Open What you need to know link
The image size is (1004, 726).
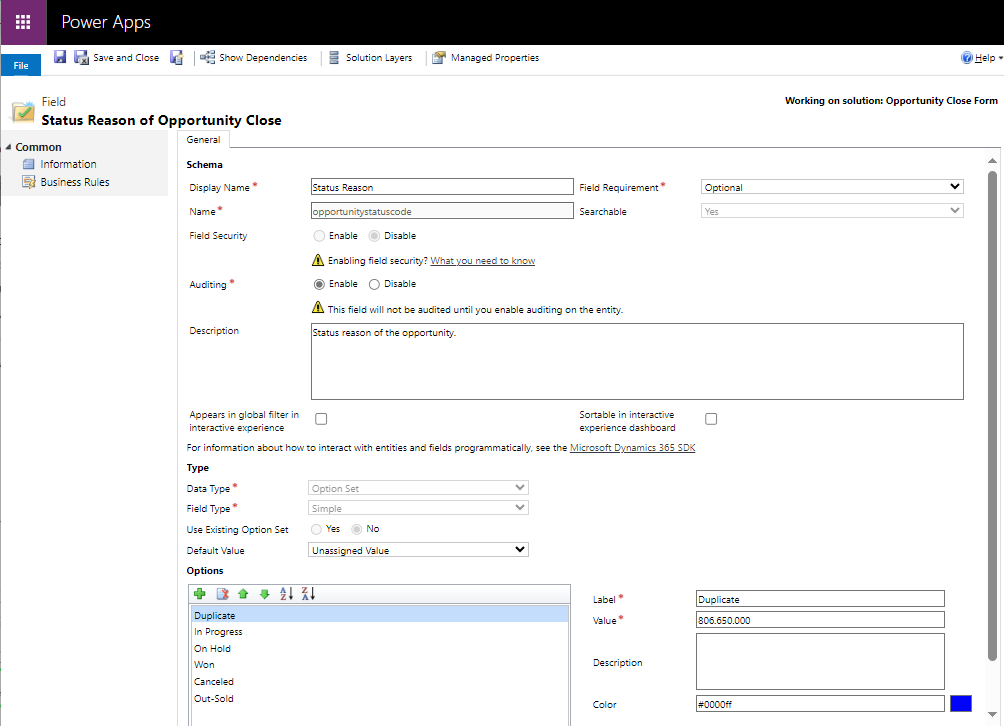(x=483, y=261)
